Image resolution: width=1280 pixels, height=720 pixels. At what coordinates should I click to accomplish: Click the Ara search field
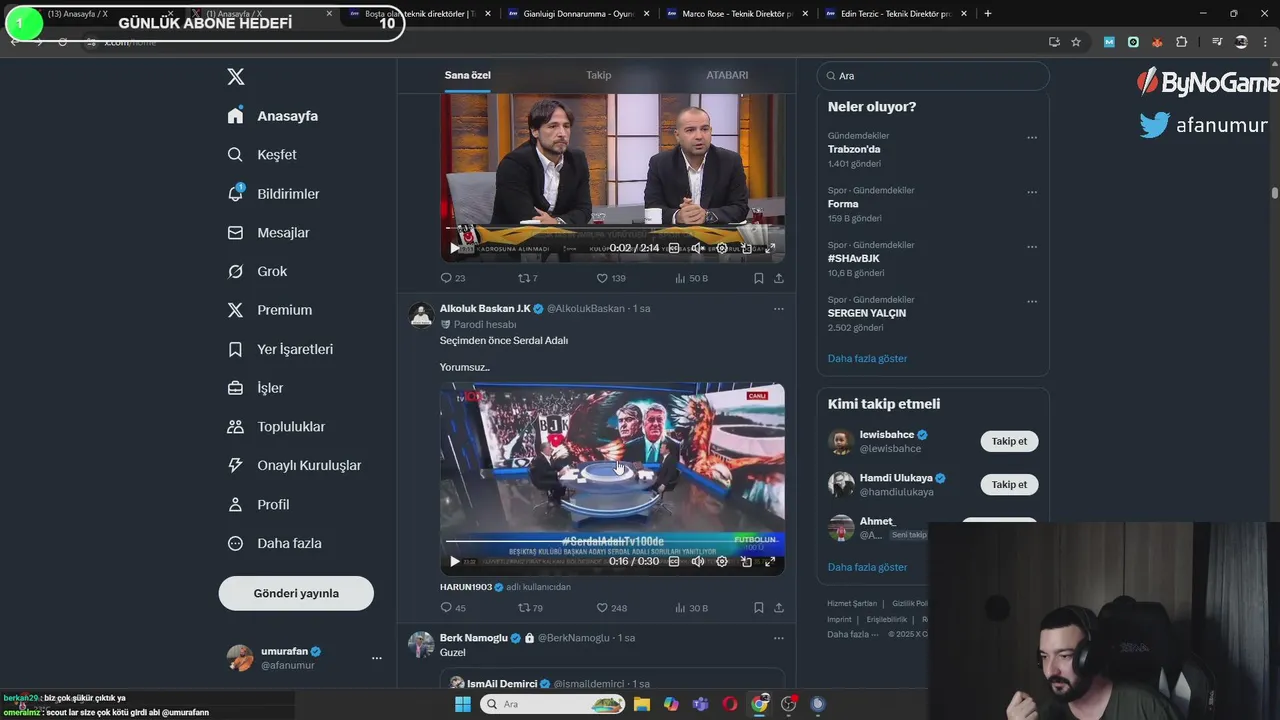point(933,76)
